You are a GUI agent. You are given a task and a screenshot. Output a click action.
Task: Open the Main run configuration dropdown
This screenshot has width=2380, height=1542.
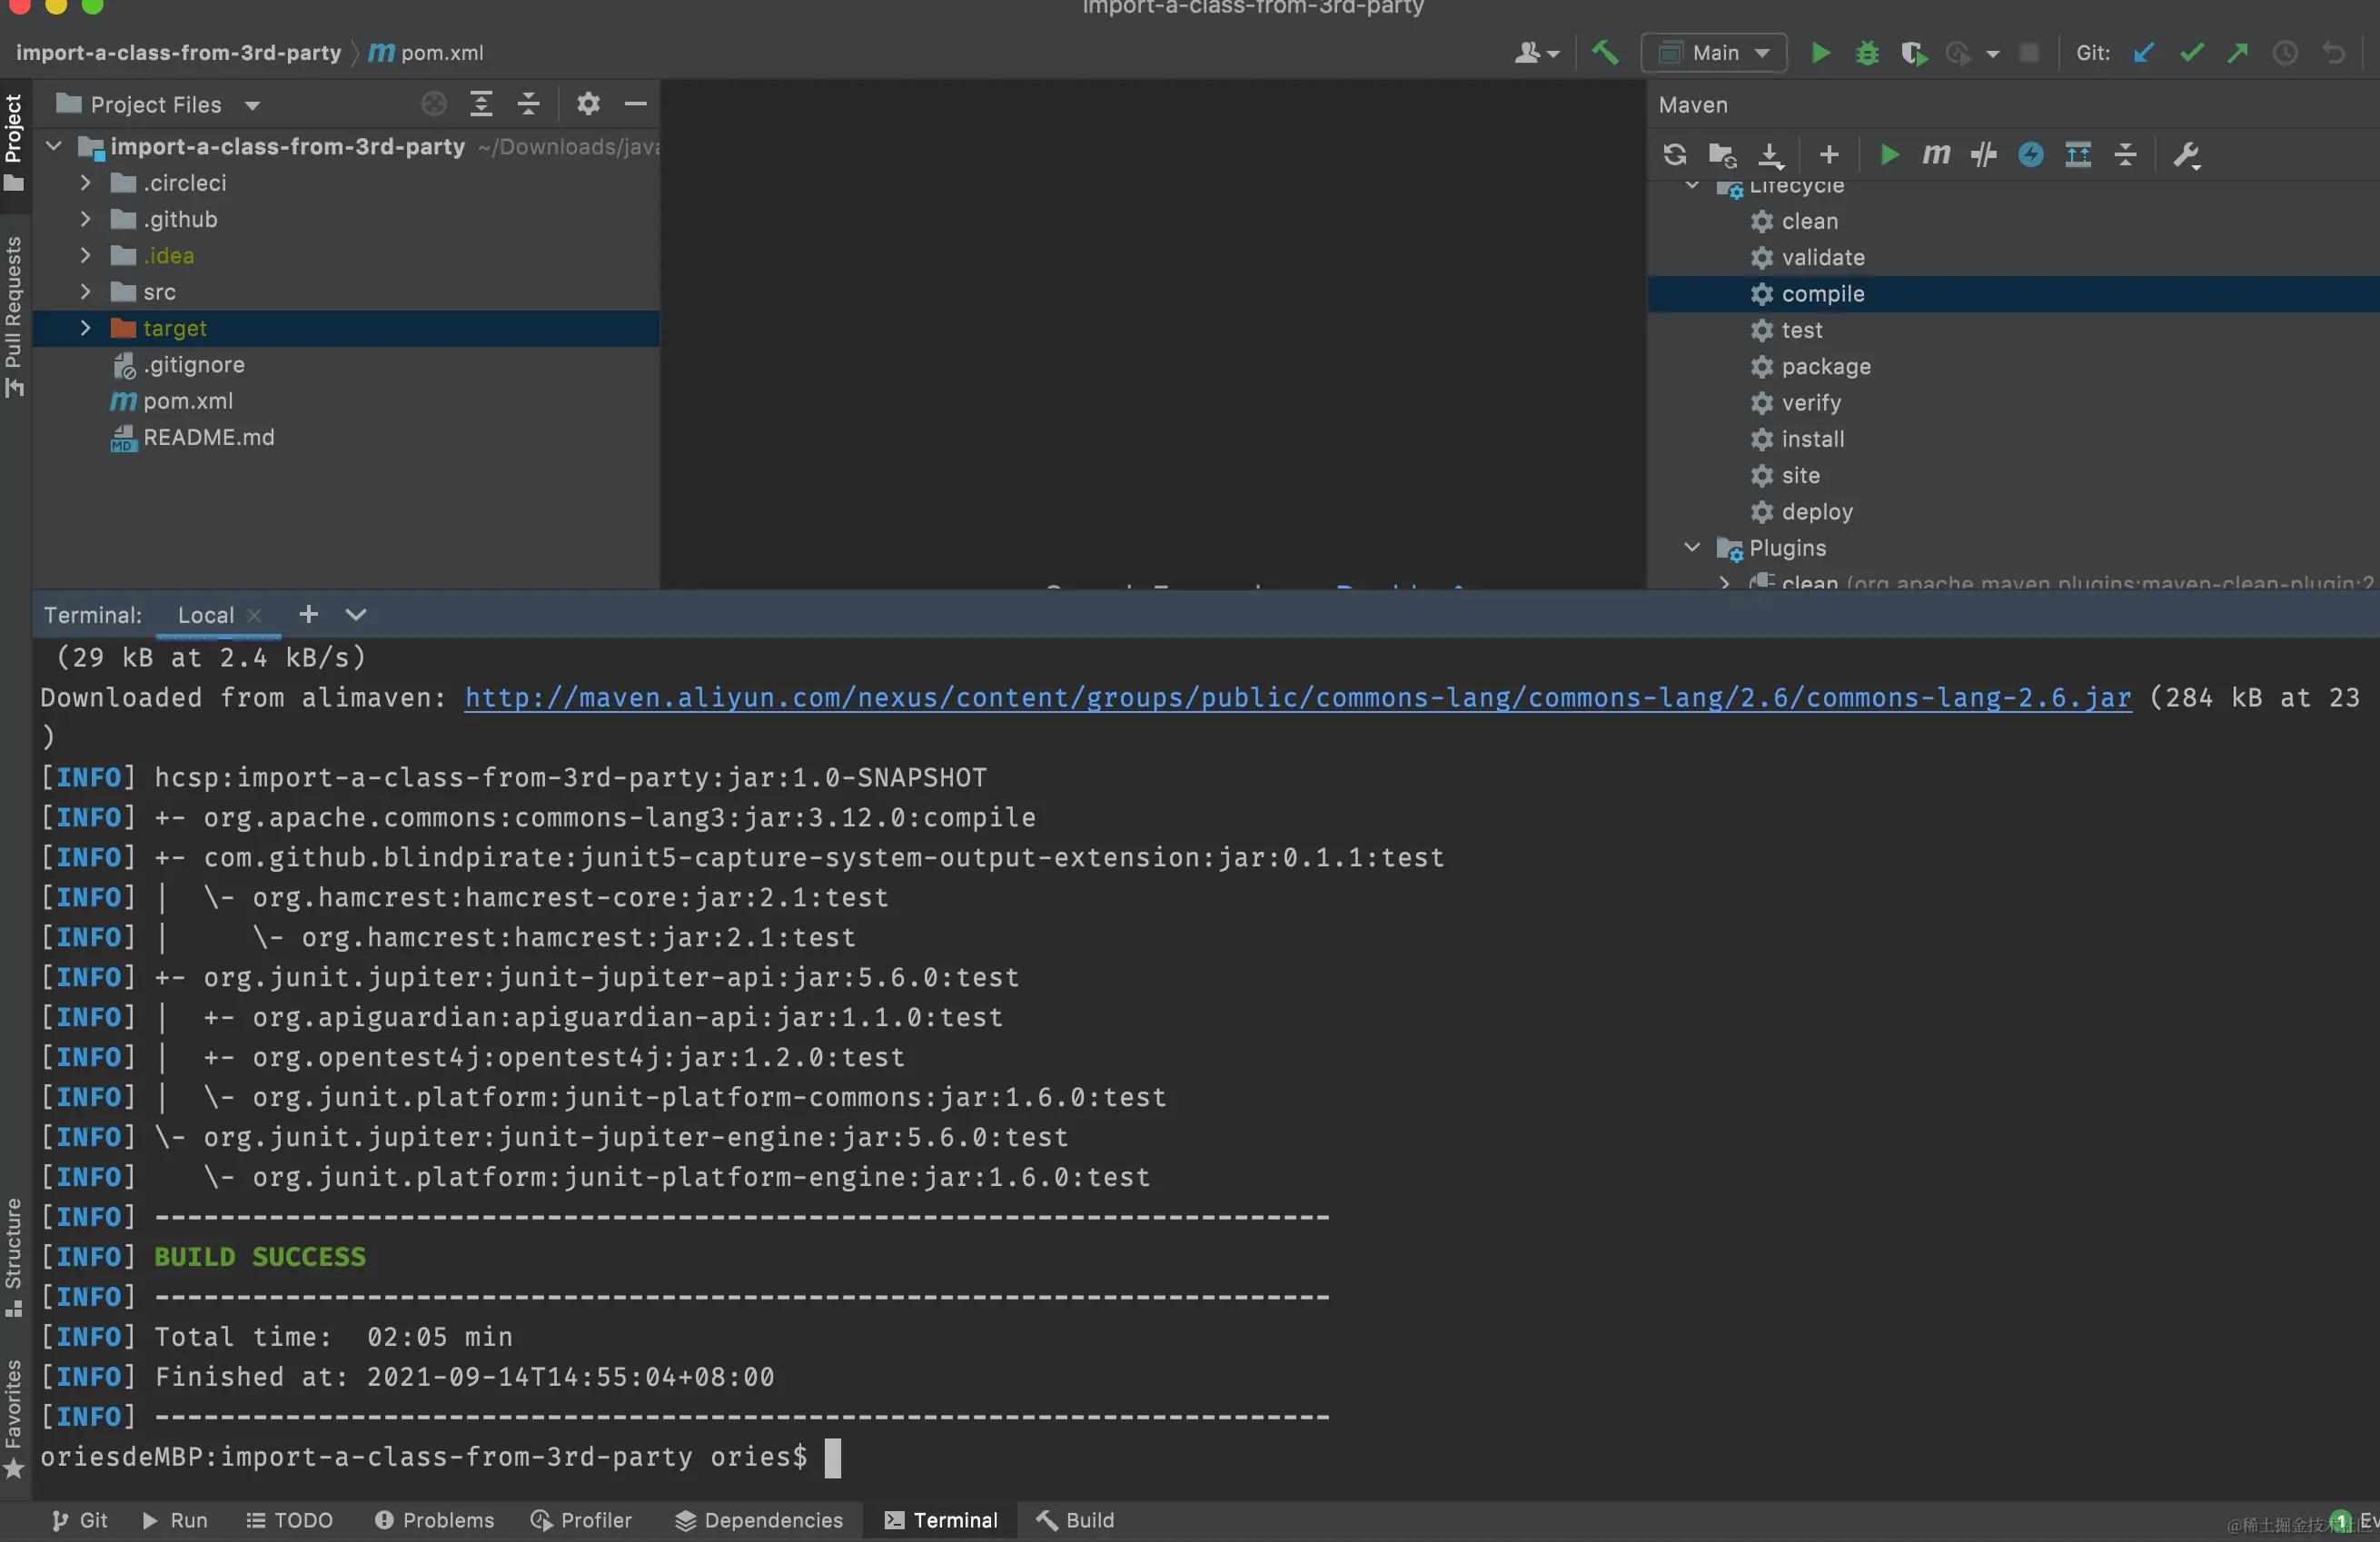pyautogui.click(x=1713, y=53)
